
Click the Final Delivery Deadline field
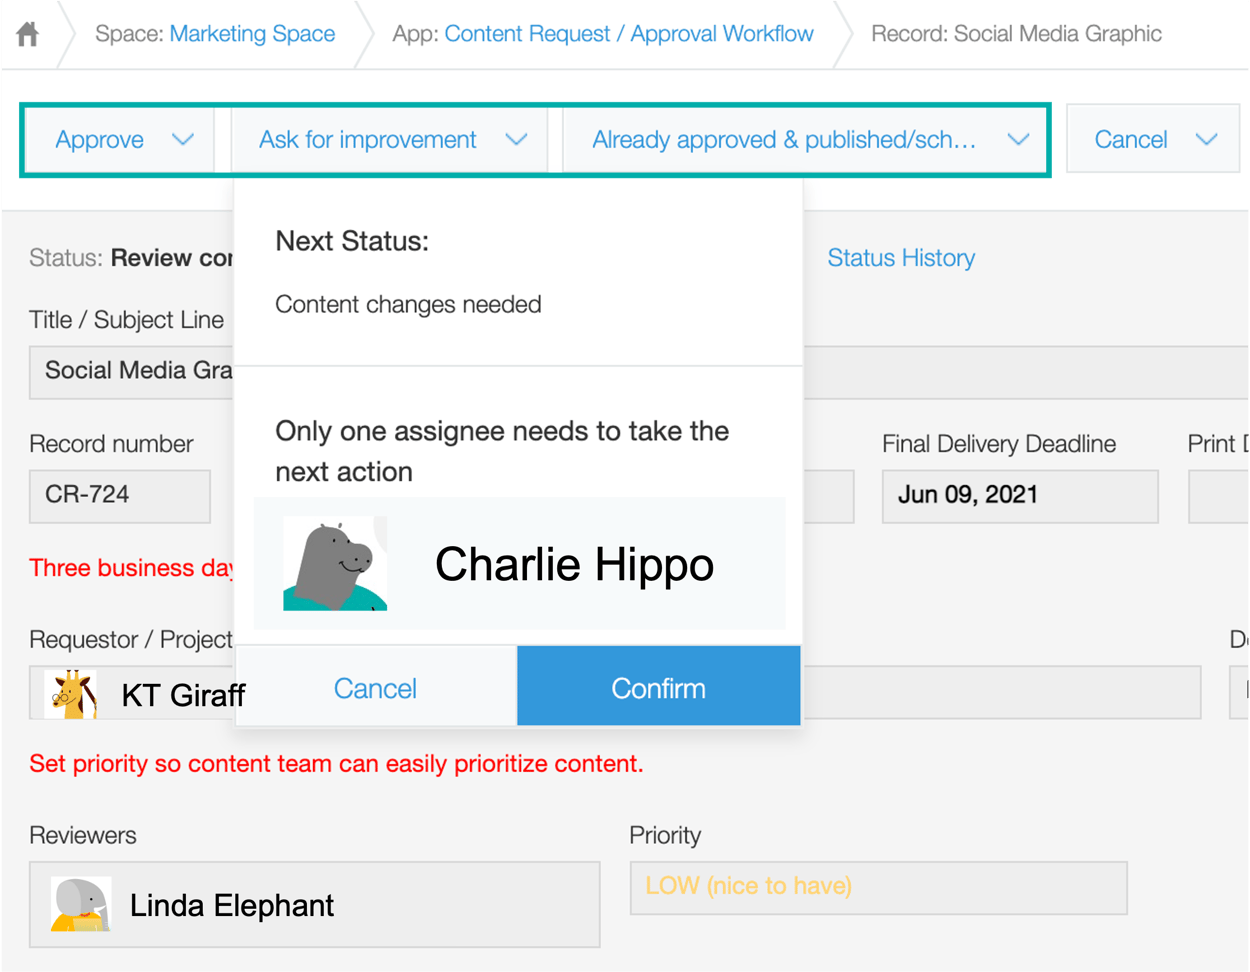coord(1019,497)
